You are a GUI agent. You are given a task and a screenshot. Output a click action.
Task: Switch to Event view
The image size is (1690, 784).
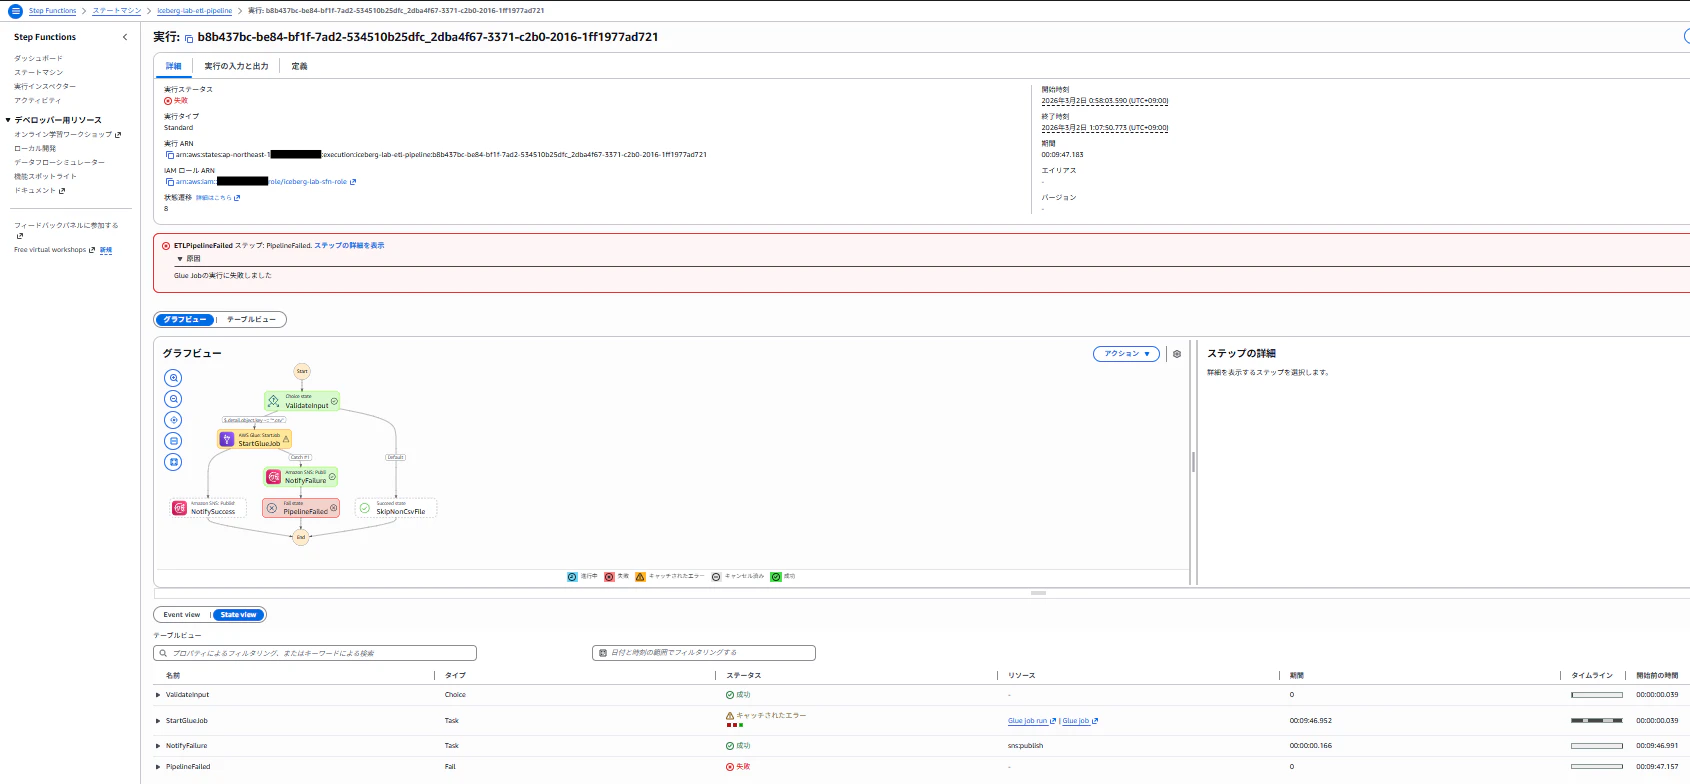(x=182, y=615)
